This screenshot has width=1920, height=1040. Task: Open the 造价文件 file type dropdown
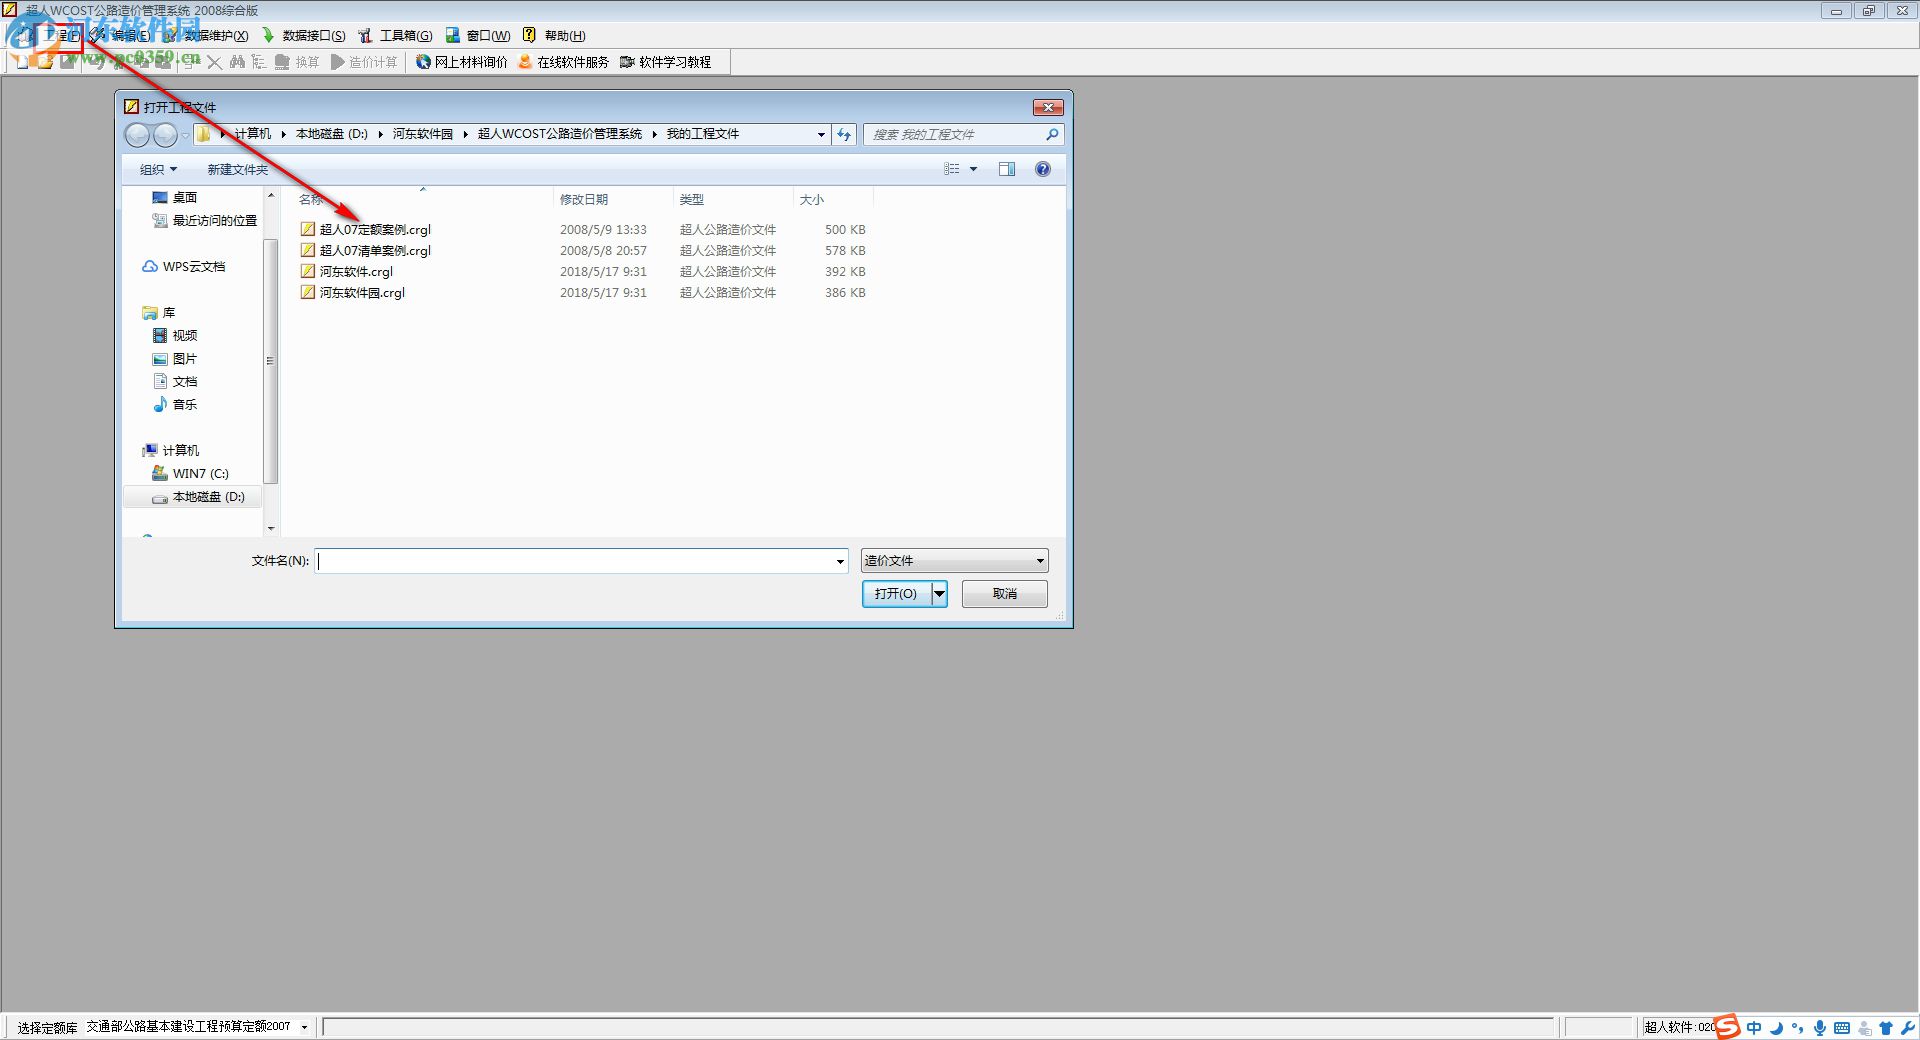point(954,561)
